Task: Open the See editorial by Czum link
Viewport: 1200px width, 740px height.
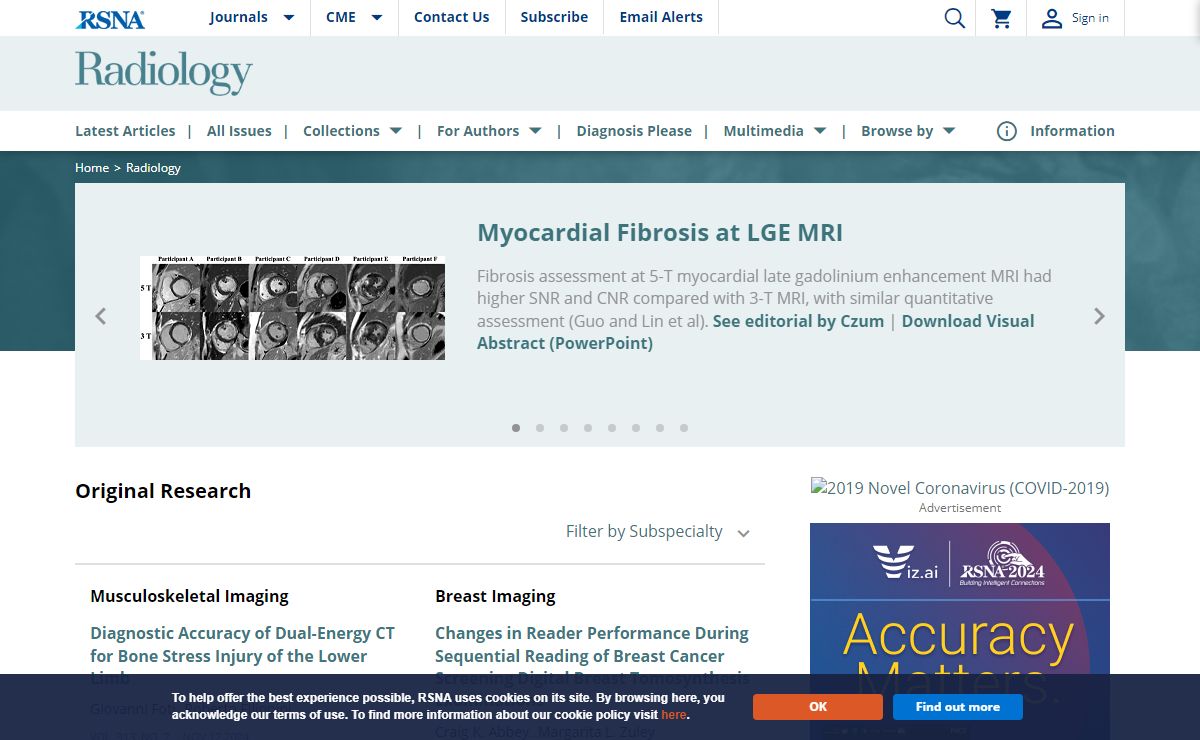Action: tap(798, 321)
